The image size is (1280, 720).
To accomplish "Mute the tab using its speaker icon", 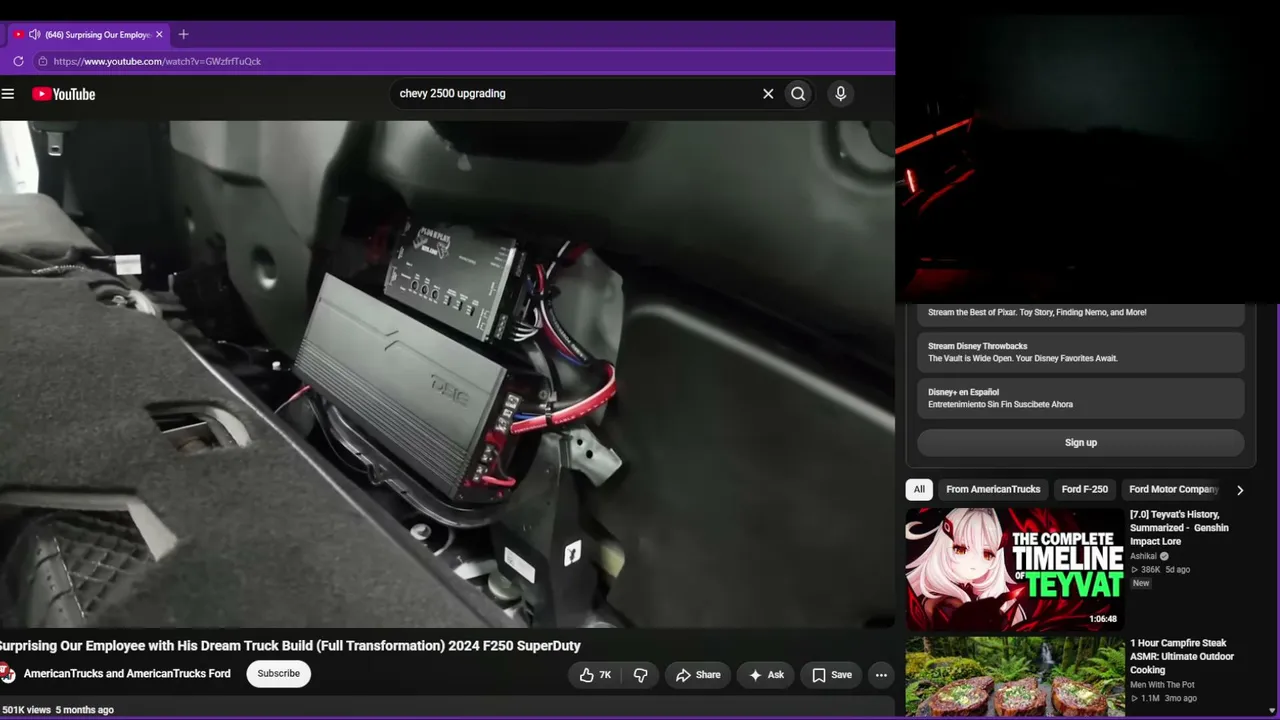I will pos(35,35).
